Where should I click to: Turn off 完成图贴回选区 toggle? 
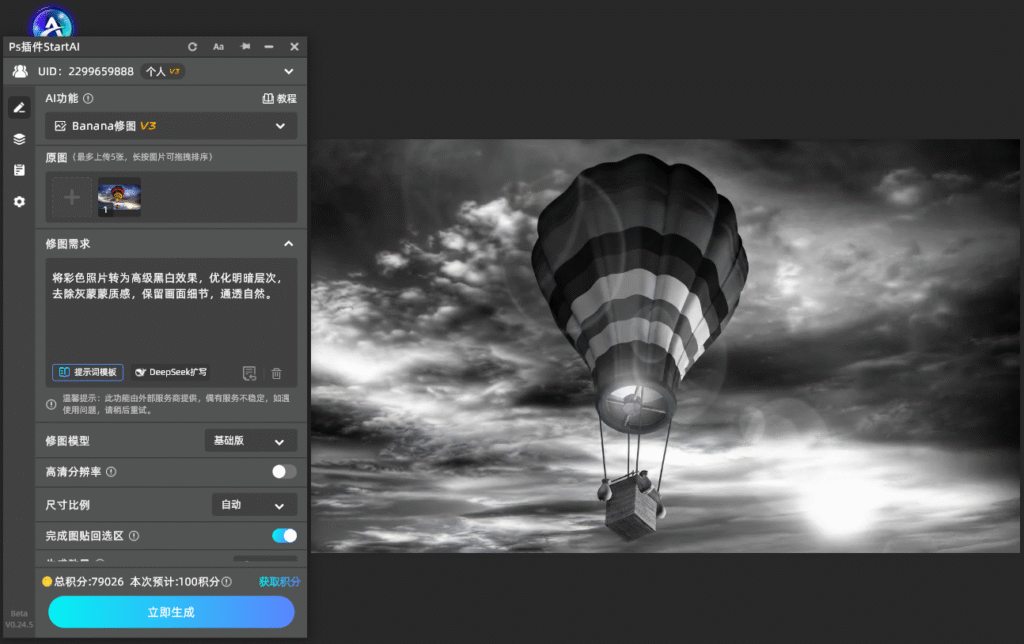point(284,536)
